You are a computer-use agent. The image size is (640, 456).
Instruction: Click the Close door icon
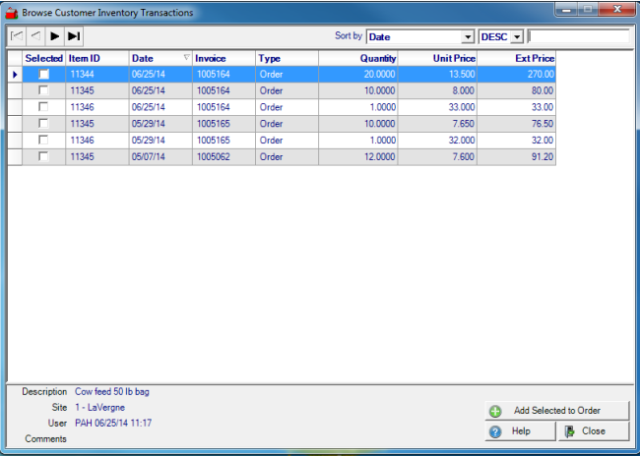569,432
